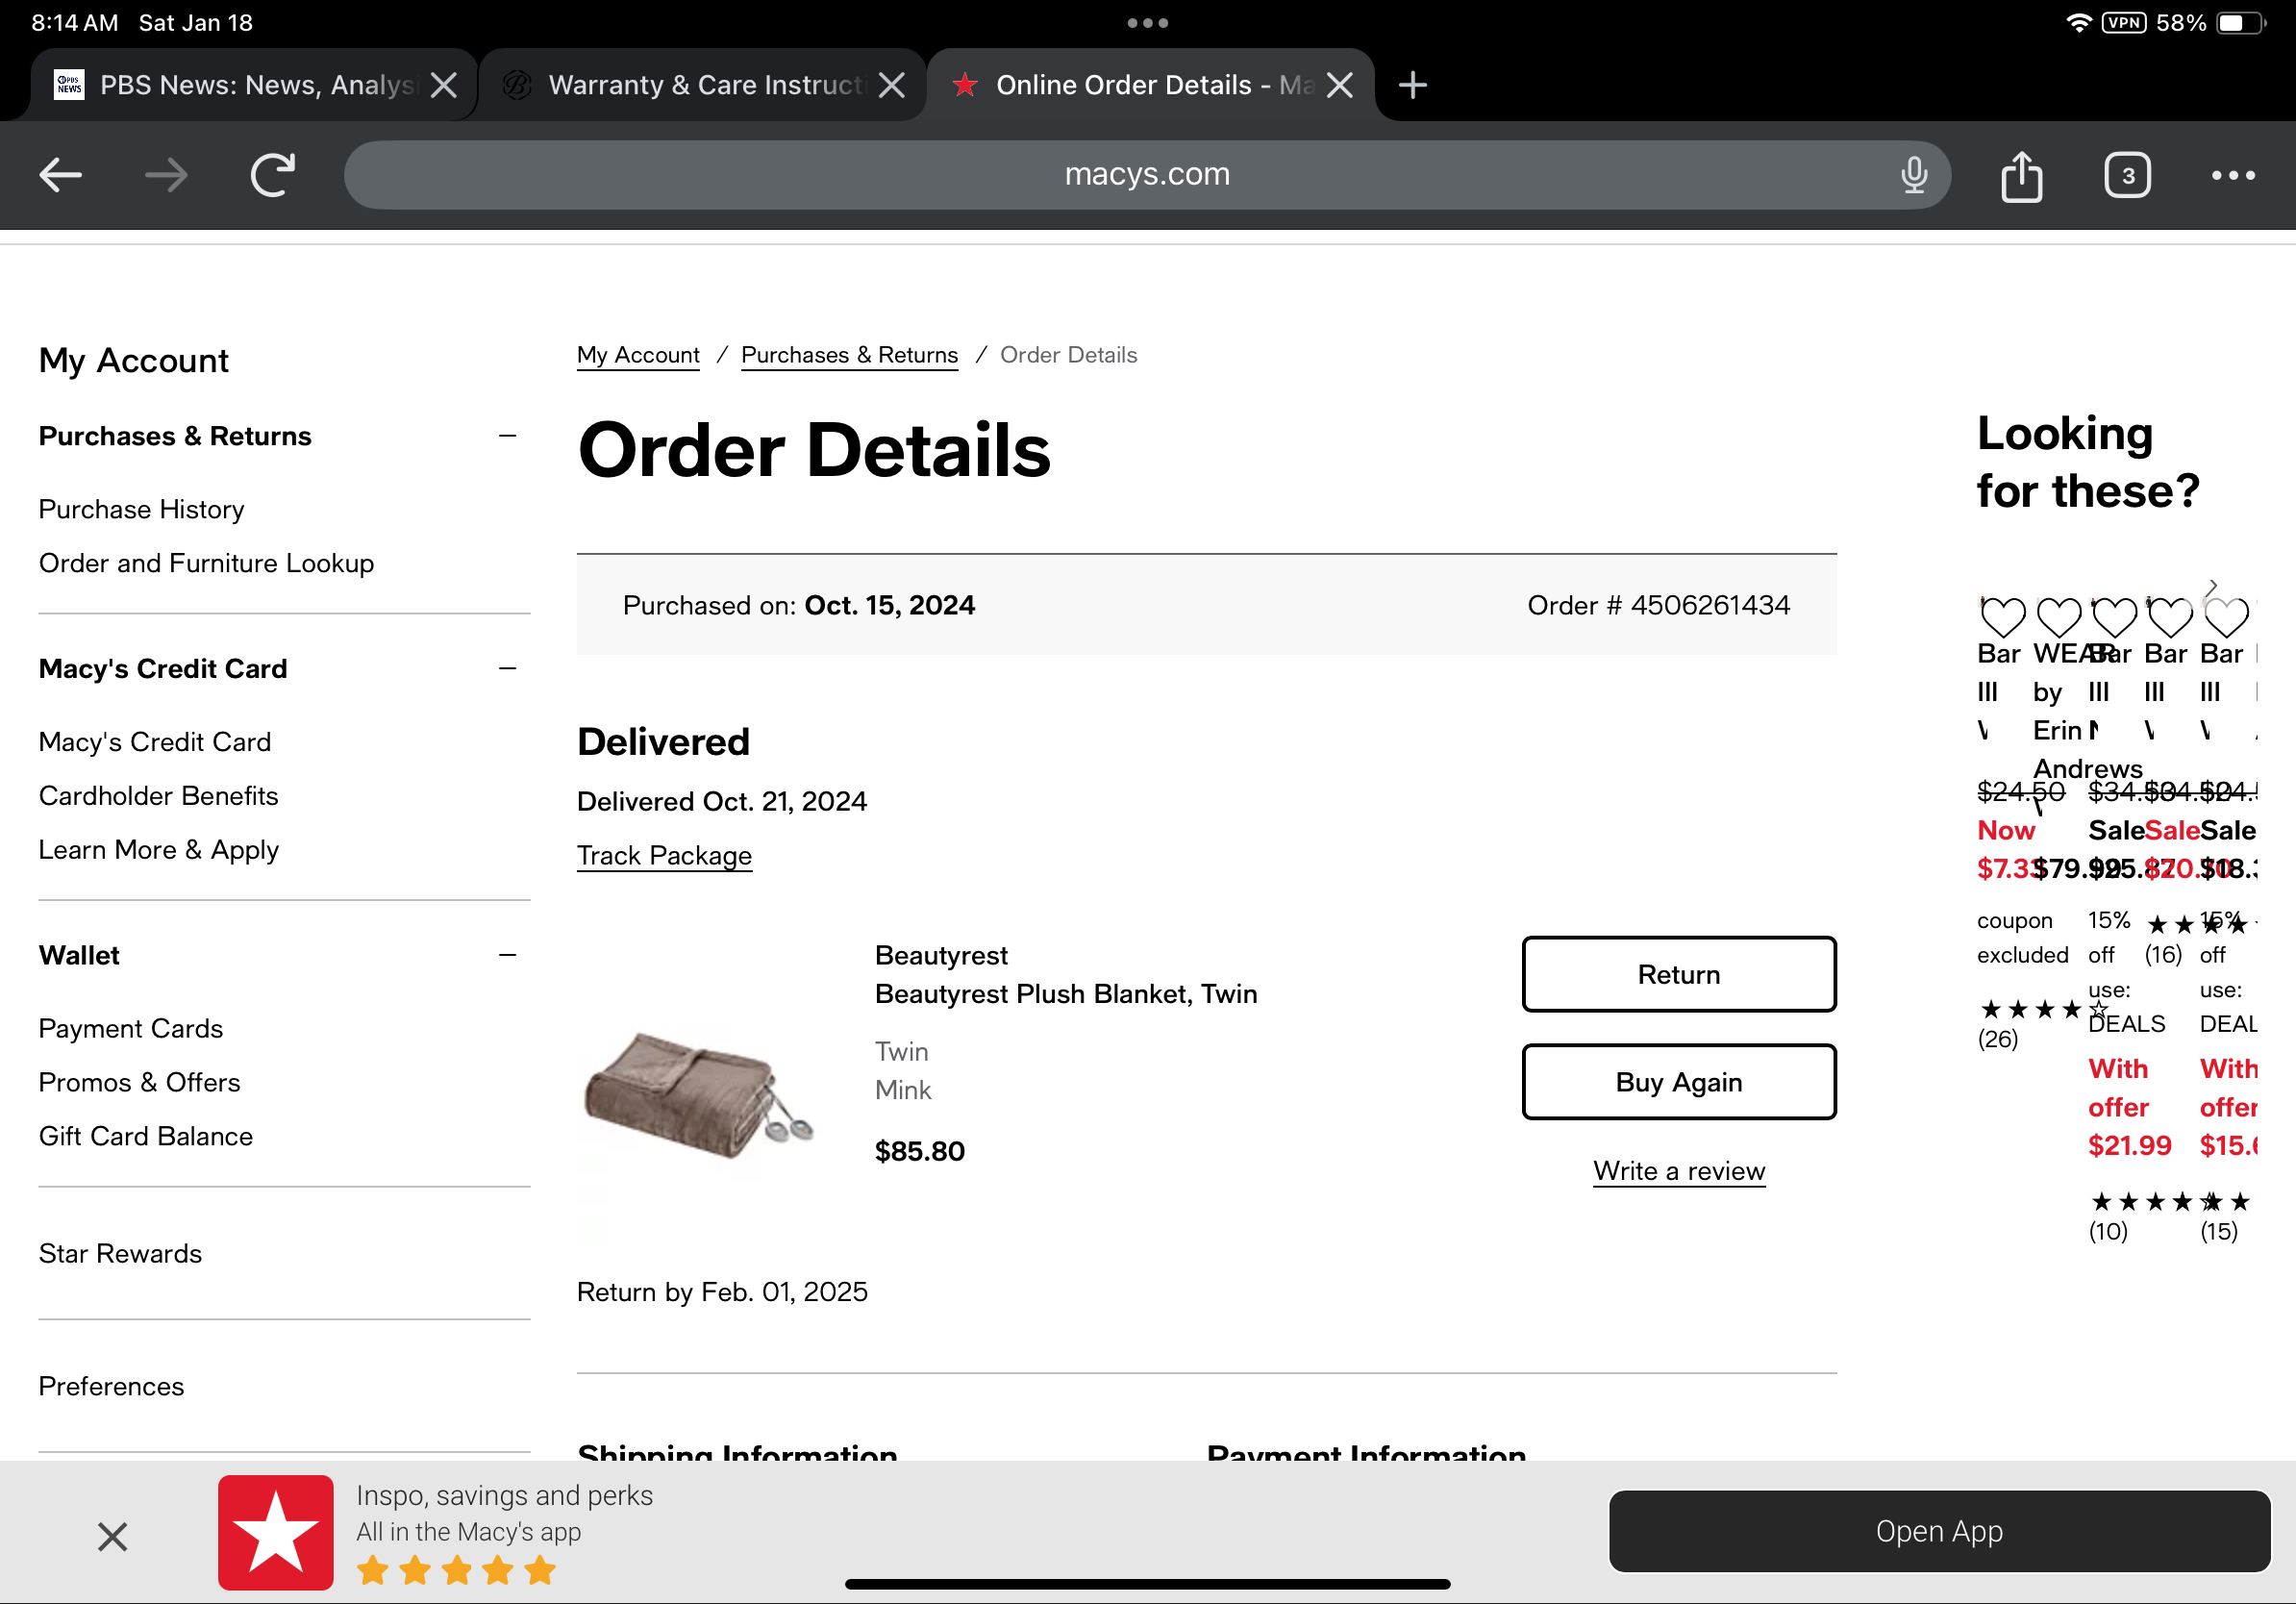Tap the microphone icon in address bar
Screen dimensions: 2296x1604
[1913, 175]
